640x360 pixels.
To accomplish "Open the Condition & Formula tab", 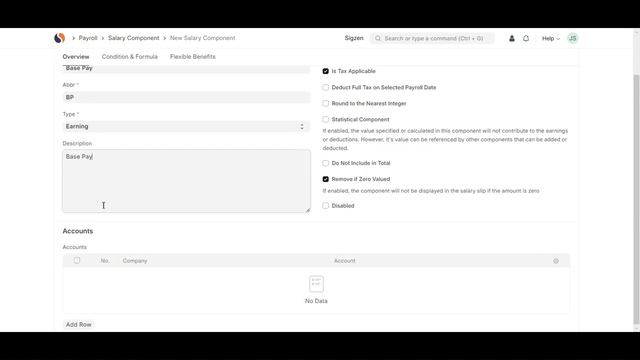I will (130, 57).
